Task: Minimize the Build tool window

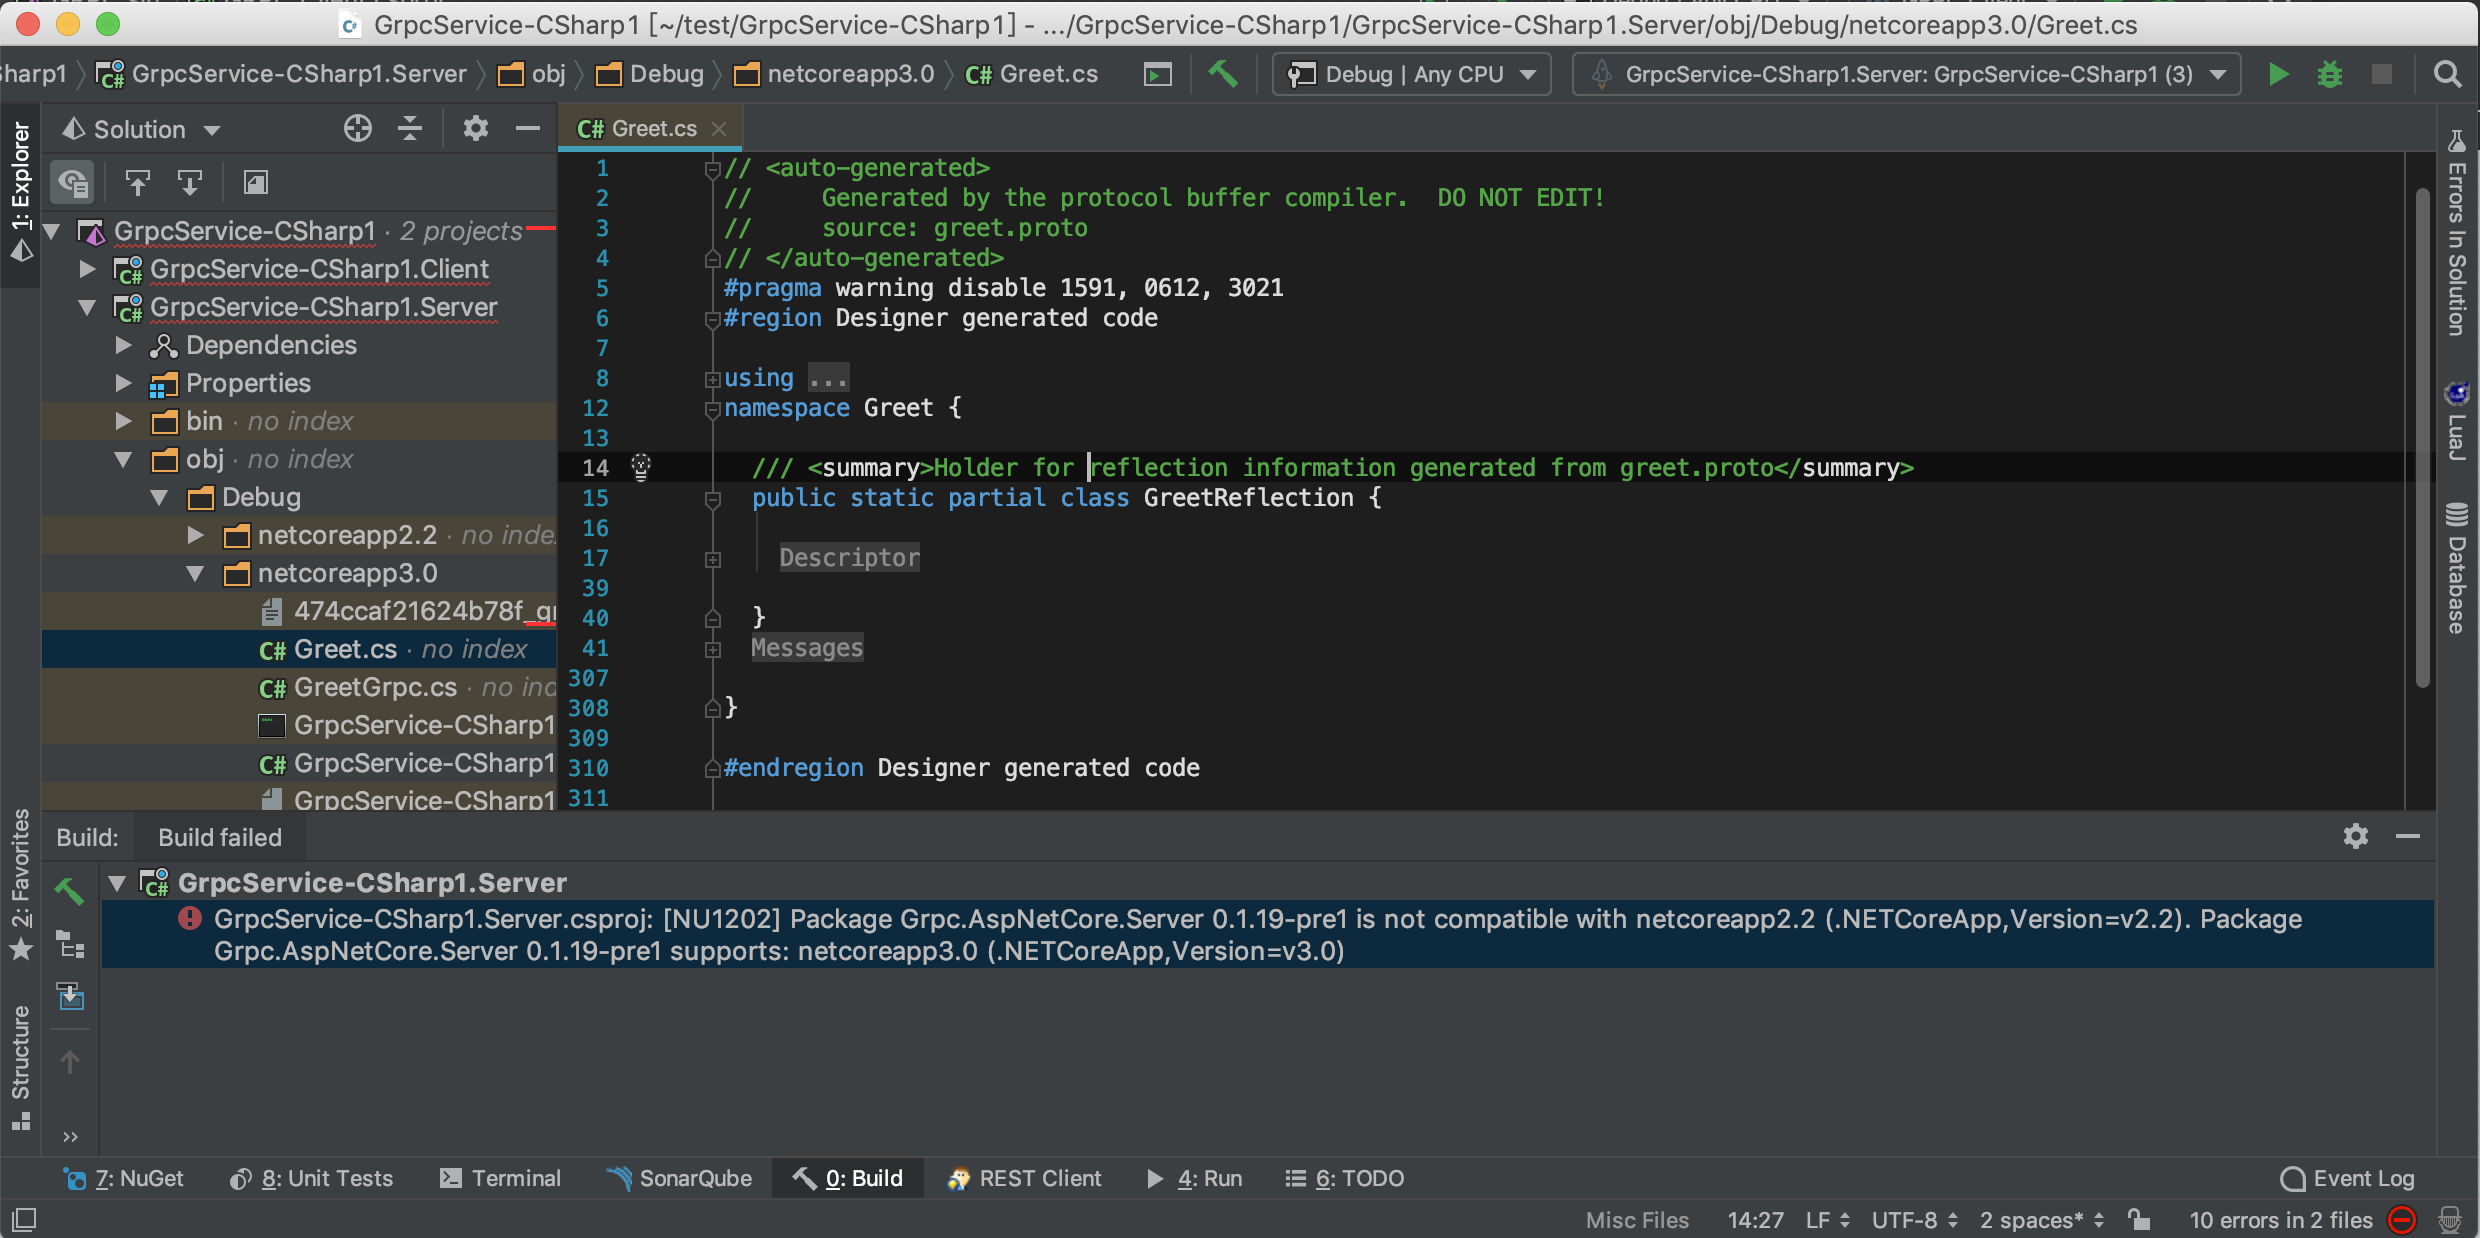Action: tap(2408, 836)
